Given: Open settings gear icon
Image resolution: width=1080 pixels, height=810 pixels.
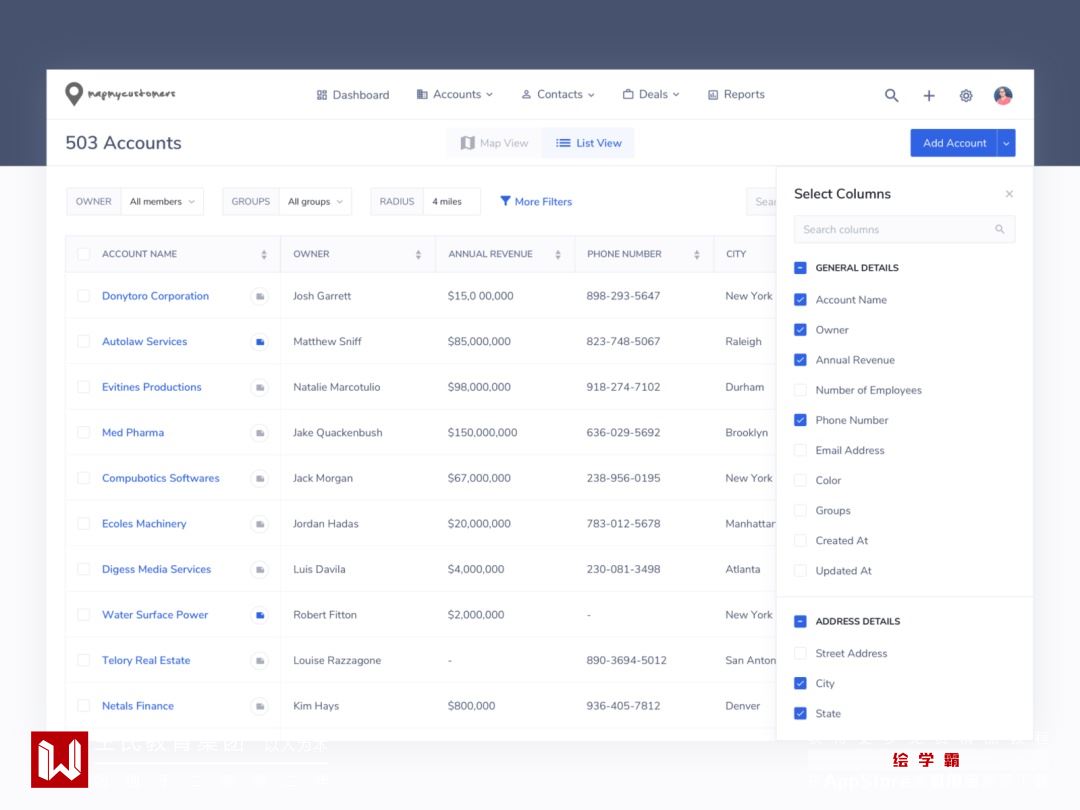Looking at the screenshot, I should [x=966, y=96].
